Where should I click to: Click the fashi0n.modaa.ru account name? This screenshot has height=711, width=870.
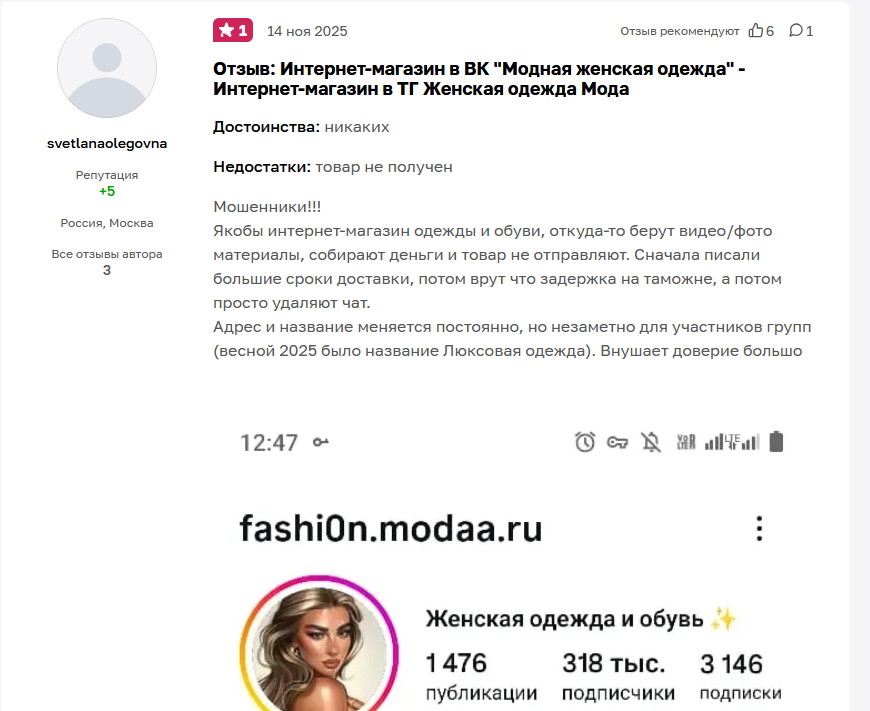click(391, 528)
